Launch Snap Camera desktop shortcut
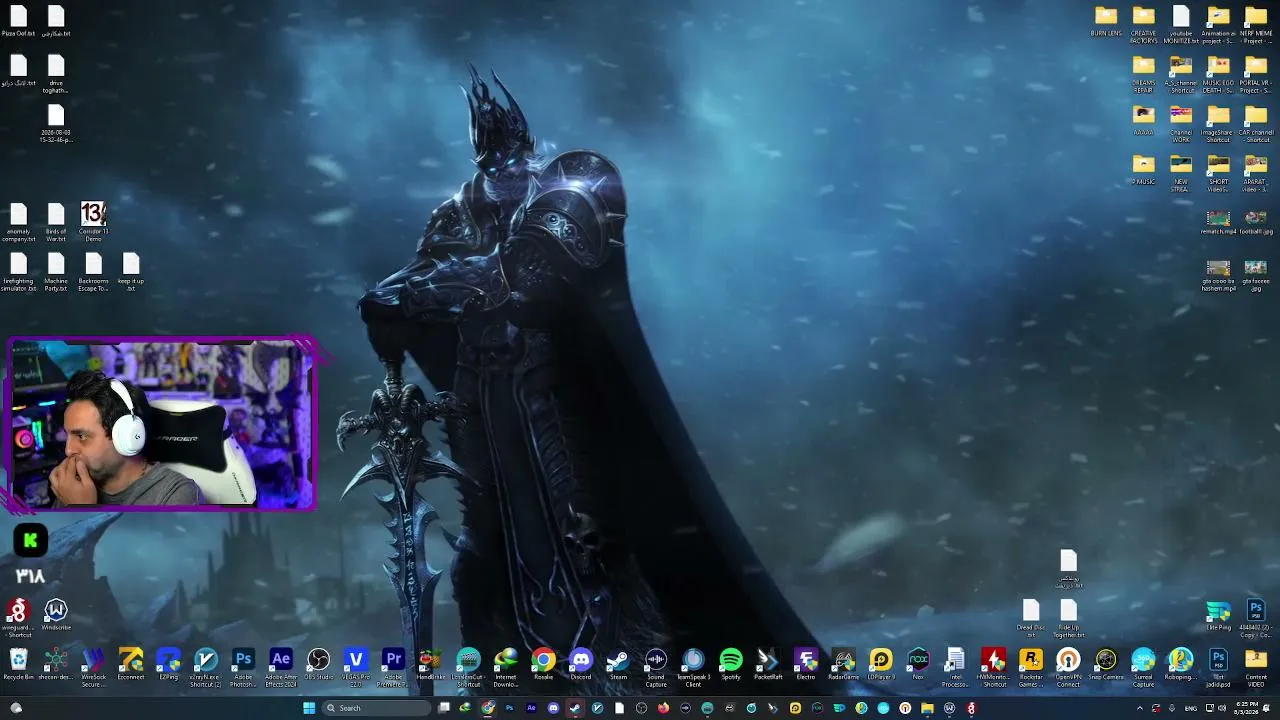This screenshot has height=720, width=1280. point(1106,664)
